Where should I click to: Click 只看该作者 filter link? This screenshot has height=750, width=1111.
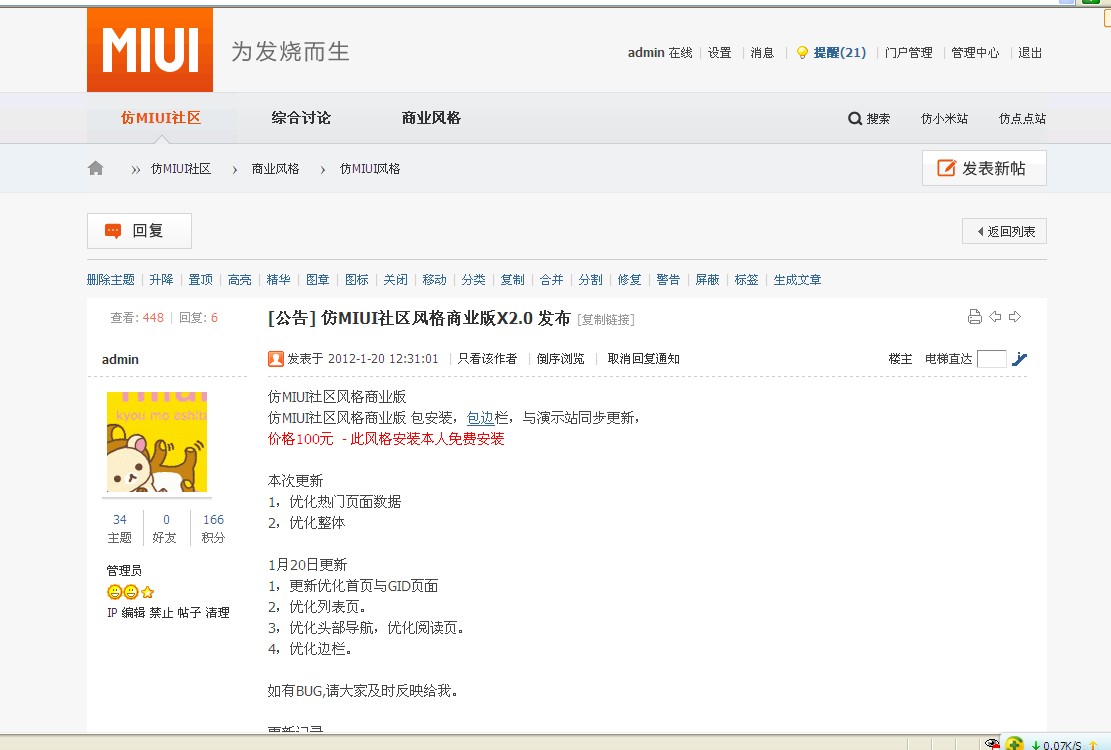click(x=487, y=359)
